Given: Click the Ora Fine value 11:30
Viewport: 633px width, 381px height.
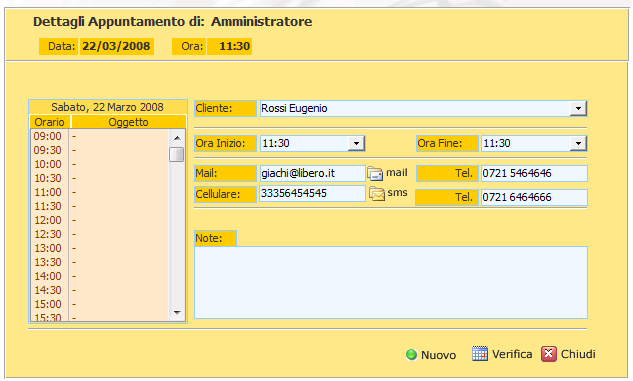Looking at the screenshot, I should pyautogui.click(x=497, y=143).
